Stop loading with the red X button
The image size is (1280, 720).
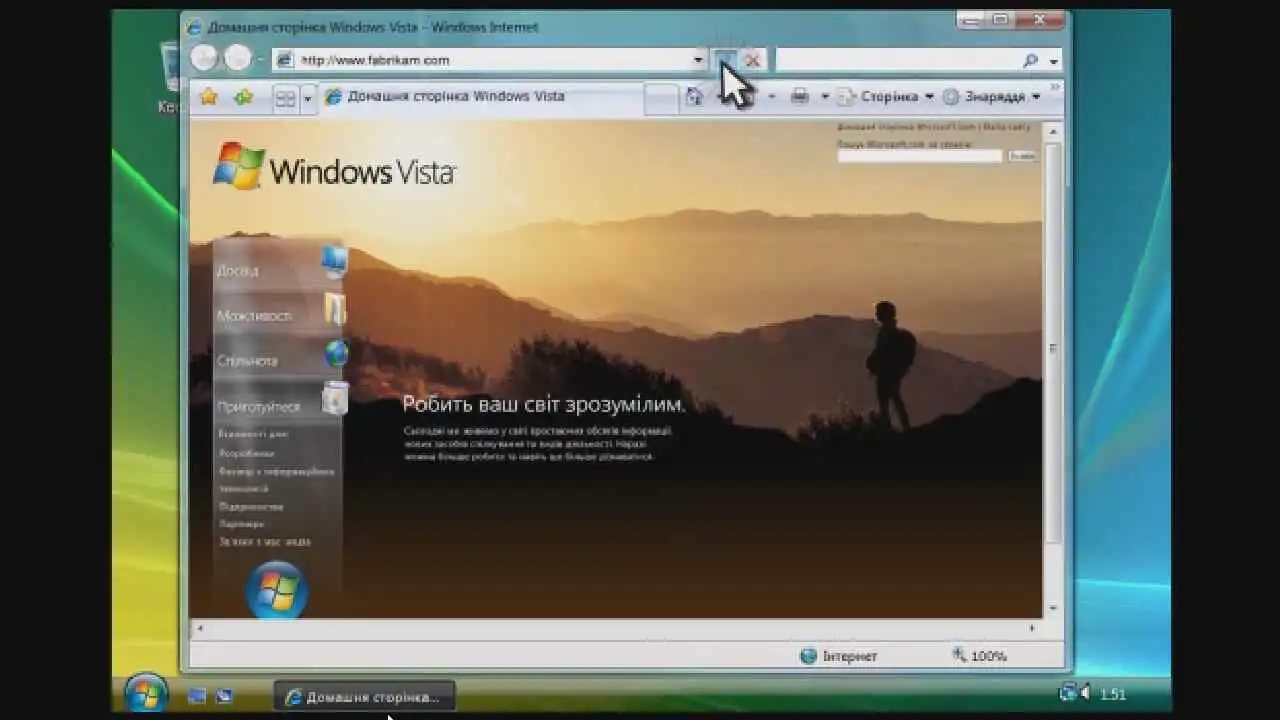click(x=753, y=60)
